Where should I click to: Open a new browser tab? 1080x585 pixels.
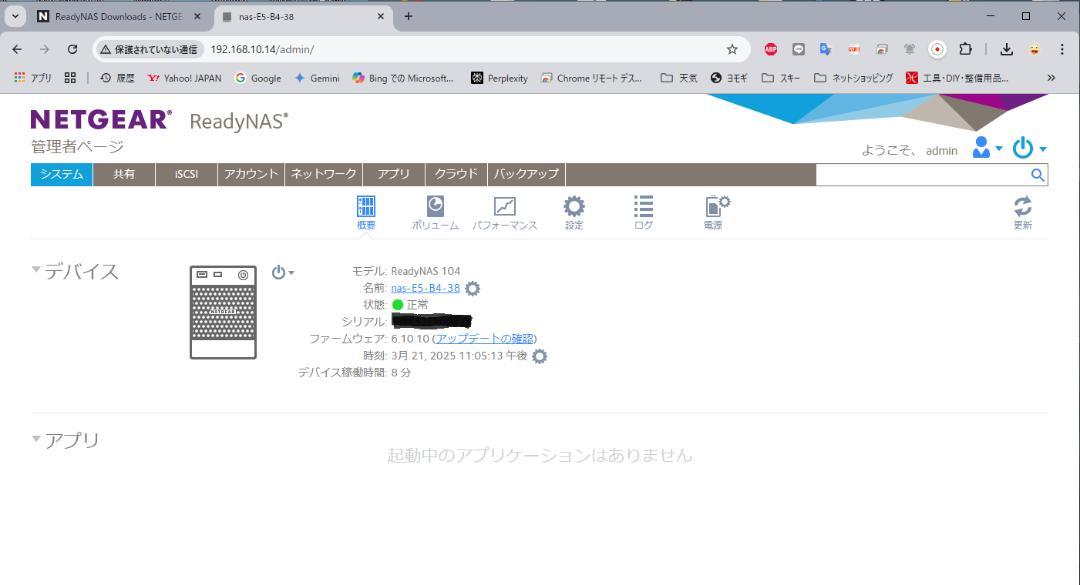tap(408, 17)
